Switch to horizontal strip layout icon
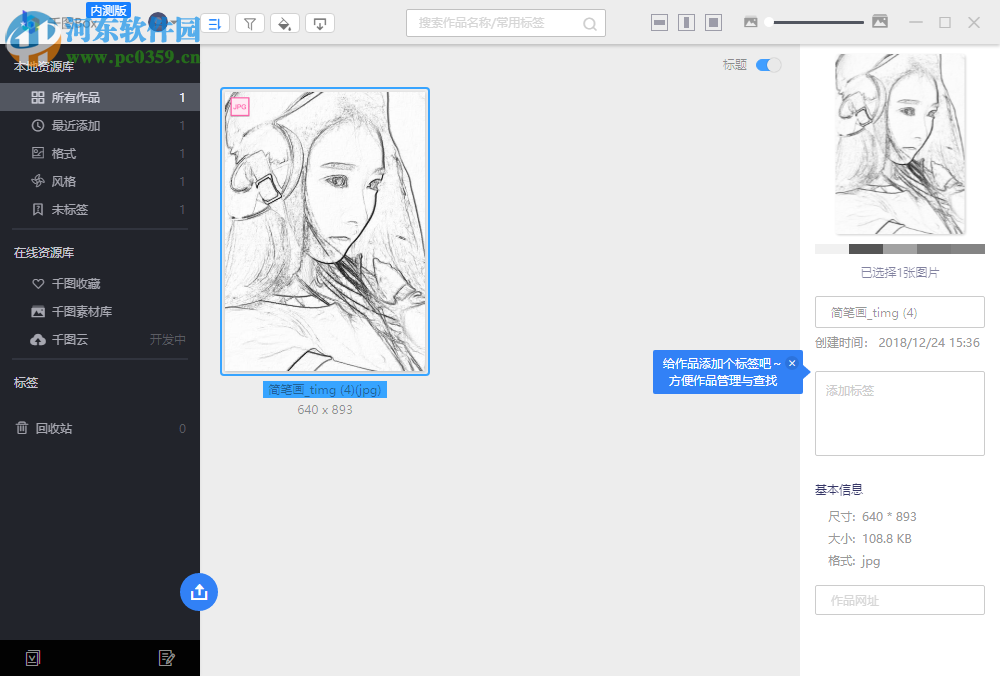Viewport: 1000px width, 676px height. (x=659, y=23)
